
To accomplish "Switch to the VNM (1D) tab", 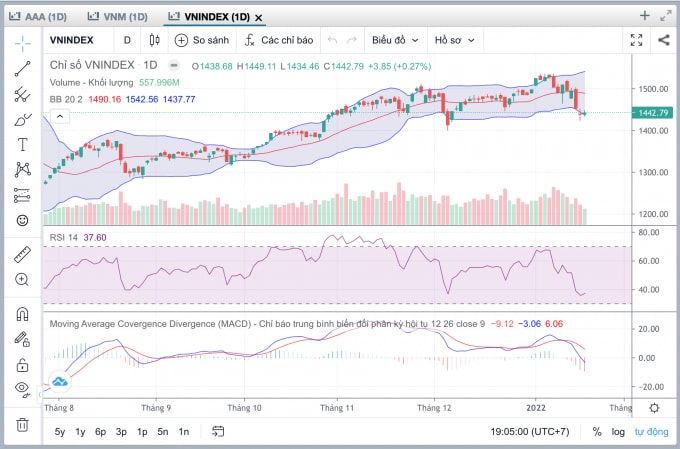I will (x=118, y=17).
